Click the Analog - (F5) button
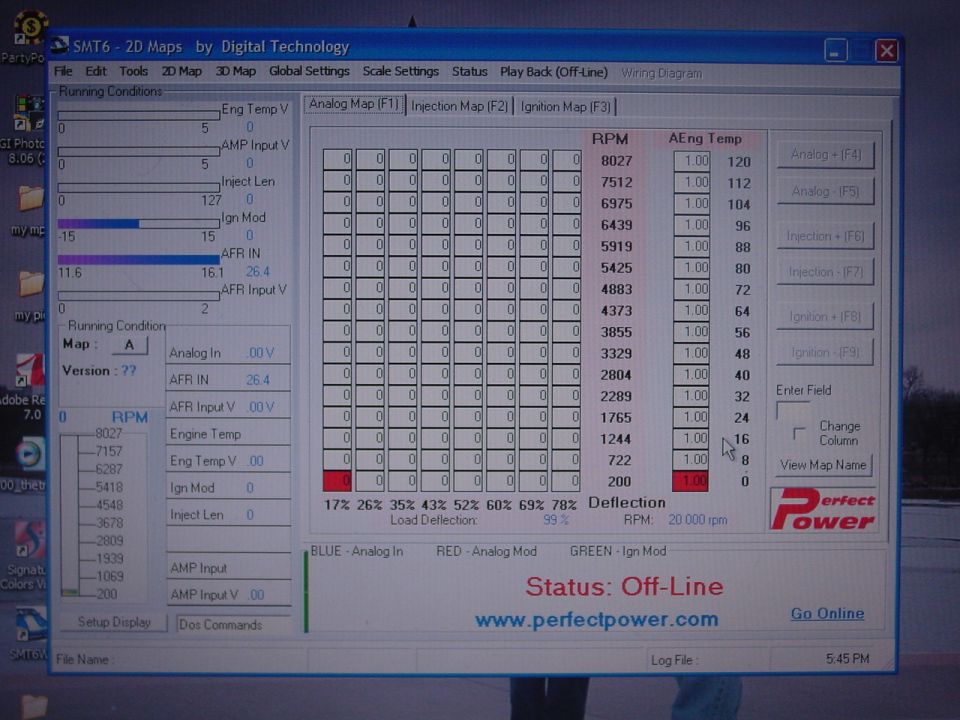Viewport: 960px width, 720px height. 825,191
